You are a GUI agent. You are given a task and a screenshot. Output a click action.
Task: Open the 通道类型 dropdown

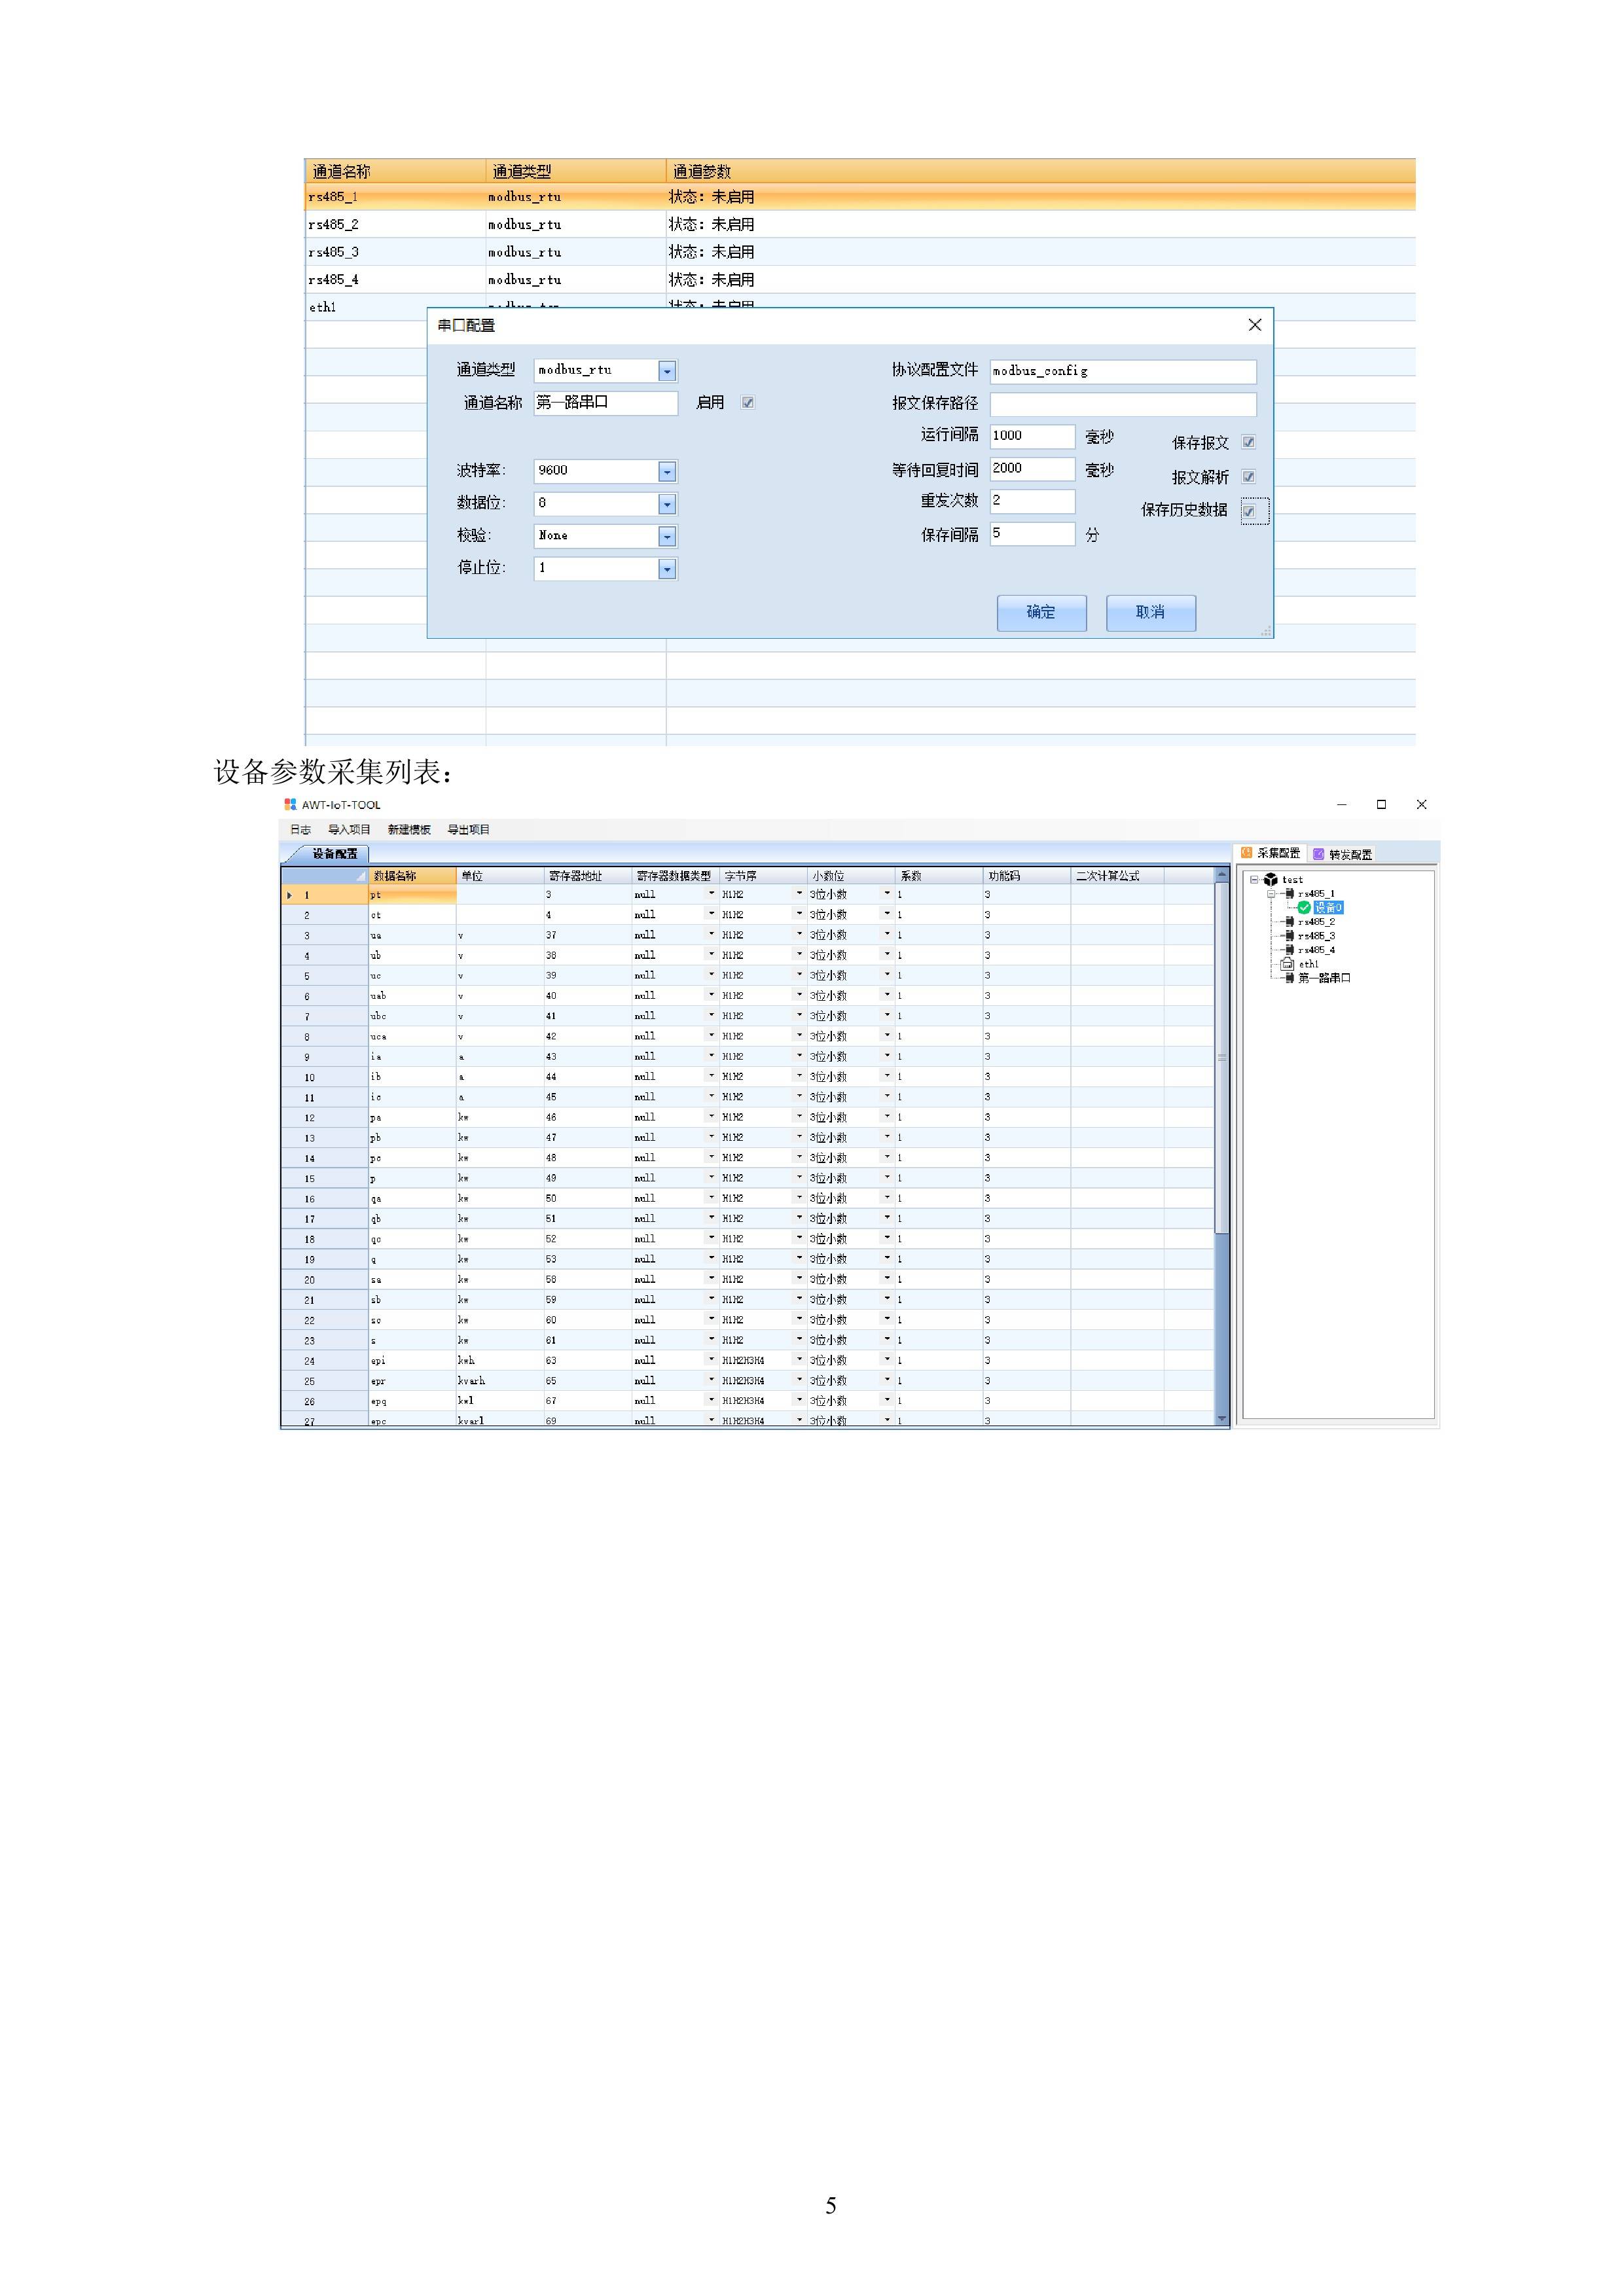667,371
